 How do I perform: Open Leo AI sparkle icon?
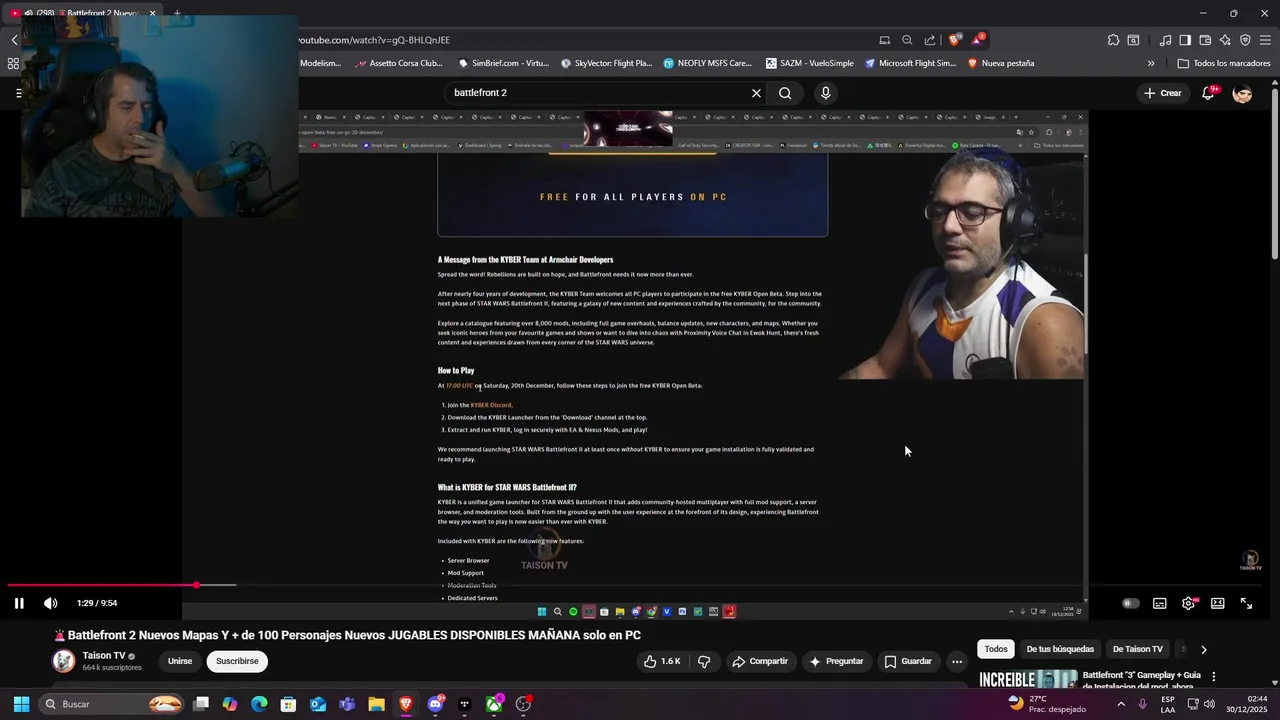coord(1225,40)
